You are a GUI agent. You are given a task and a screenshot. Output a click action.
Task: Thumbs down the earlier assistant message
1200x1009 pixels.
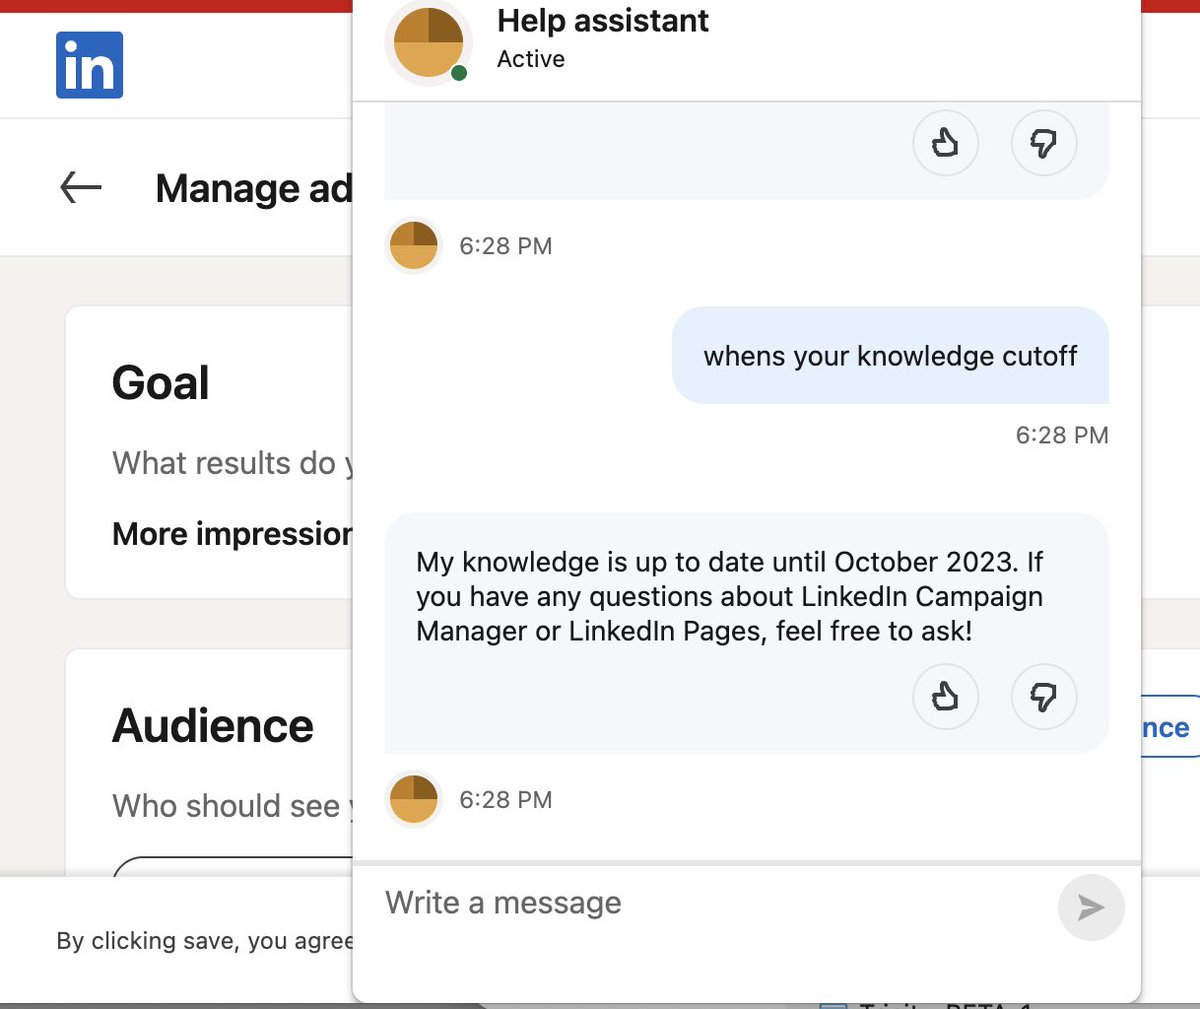1044,143
